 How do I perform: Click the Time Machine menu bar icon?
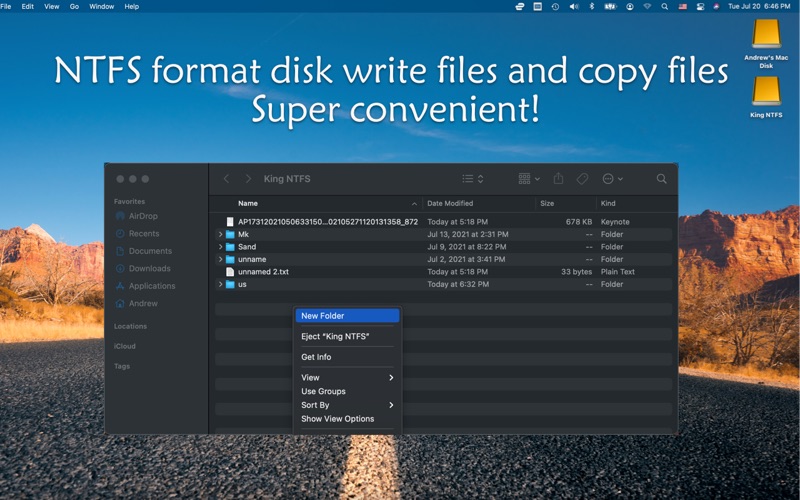[555, 7]
